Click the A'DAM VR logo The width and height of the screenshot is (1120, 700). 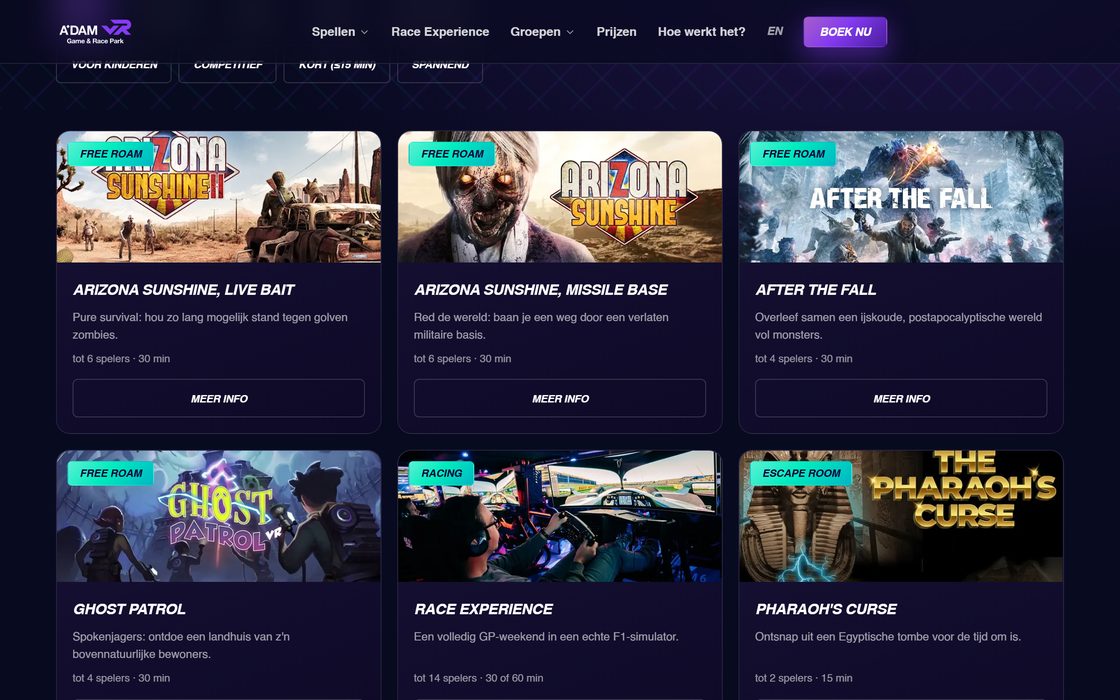point(95,31)
